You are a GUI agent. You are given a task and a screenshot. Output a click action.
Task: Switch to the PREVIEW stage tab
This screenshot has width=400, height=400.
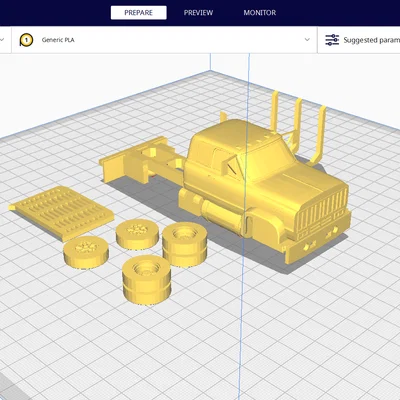(x=198, y=13)
